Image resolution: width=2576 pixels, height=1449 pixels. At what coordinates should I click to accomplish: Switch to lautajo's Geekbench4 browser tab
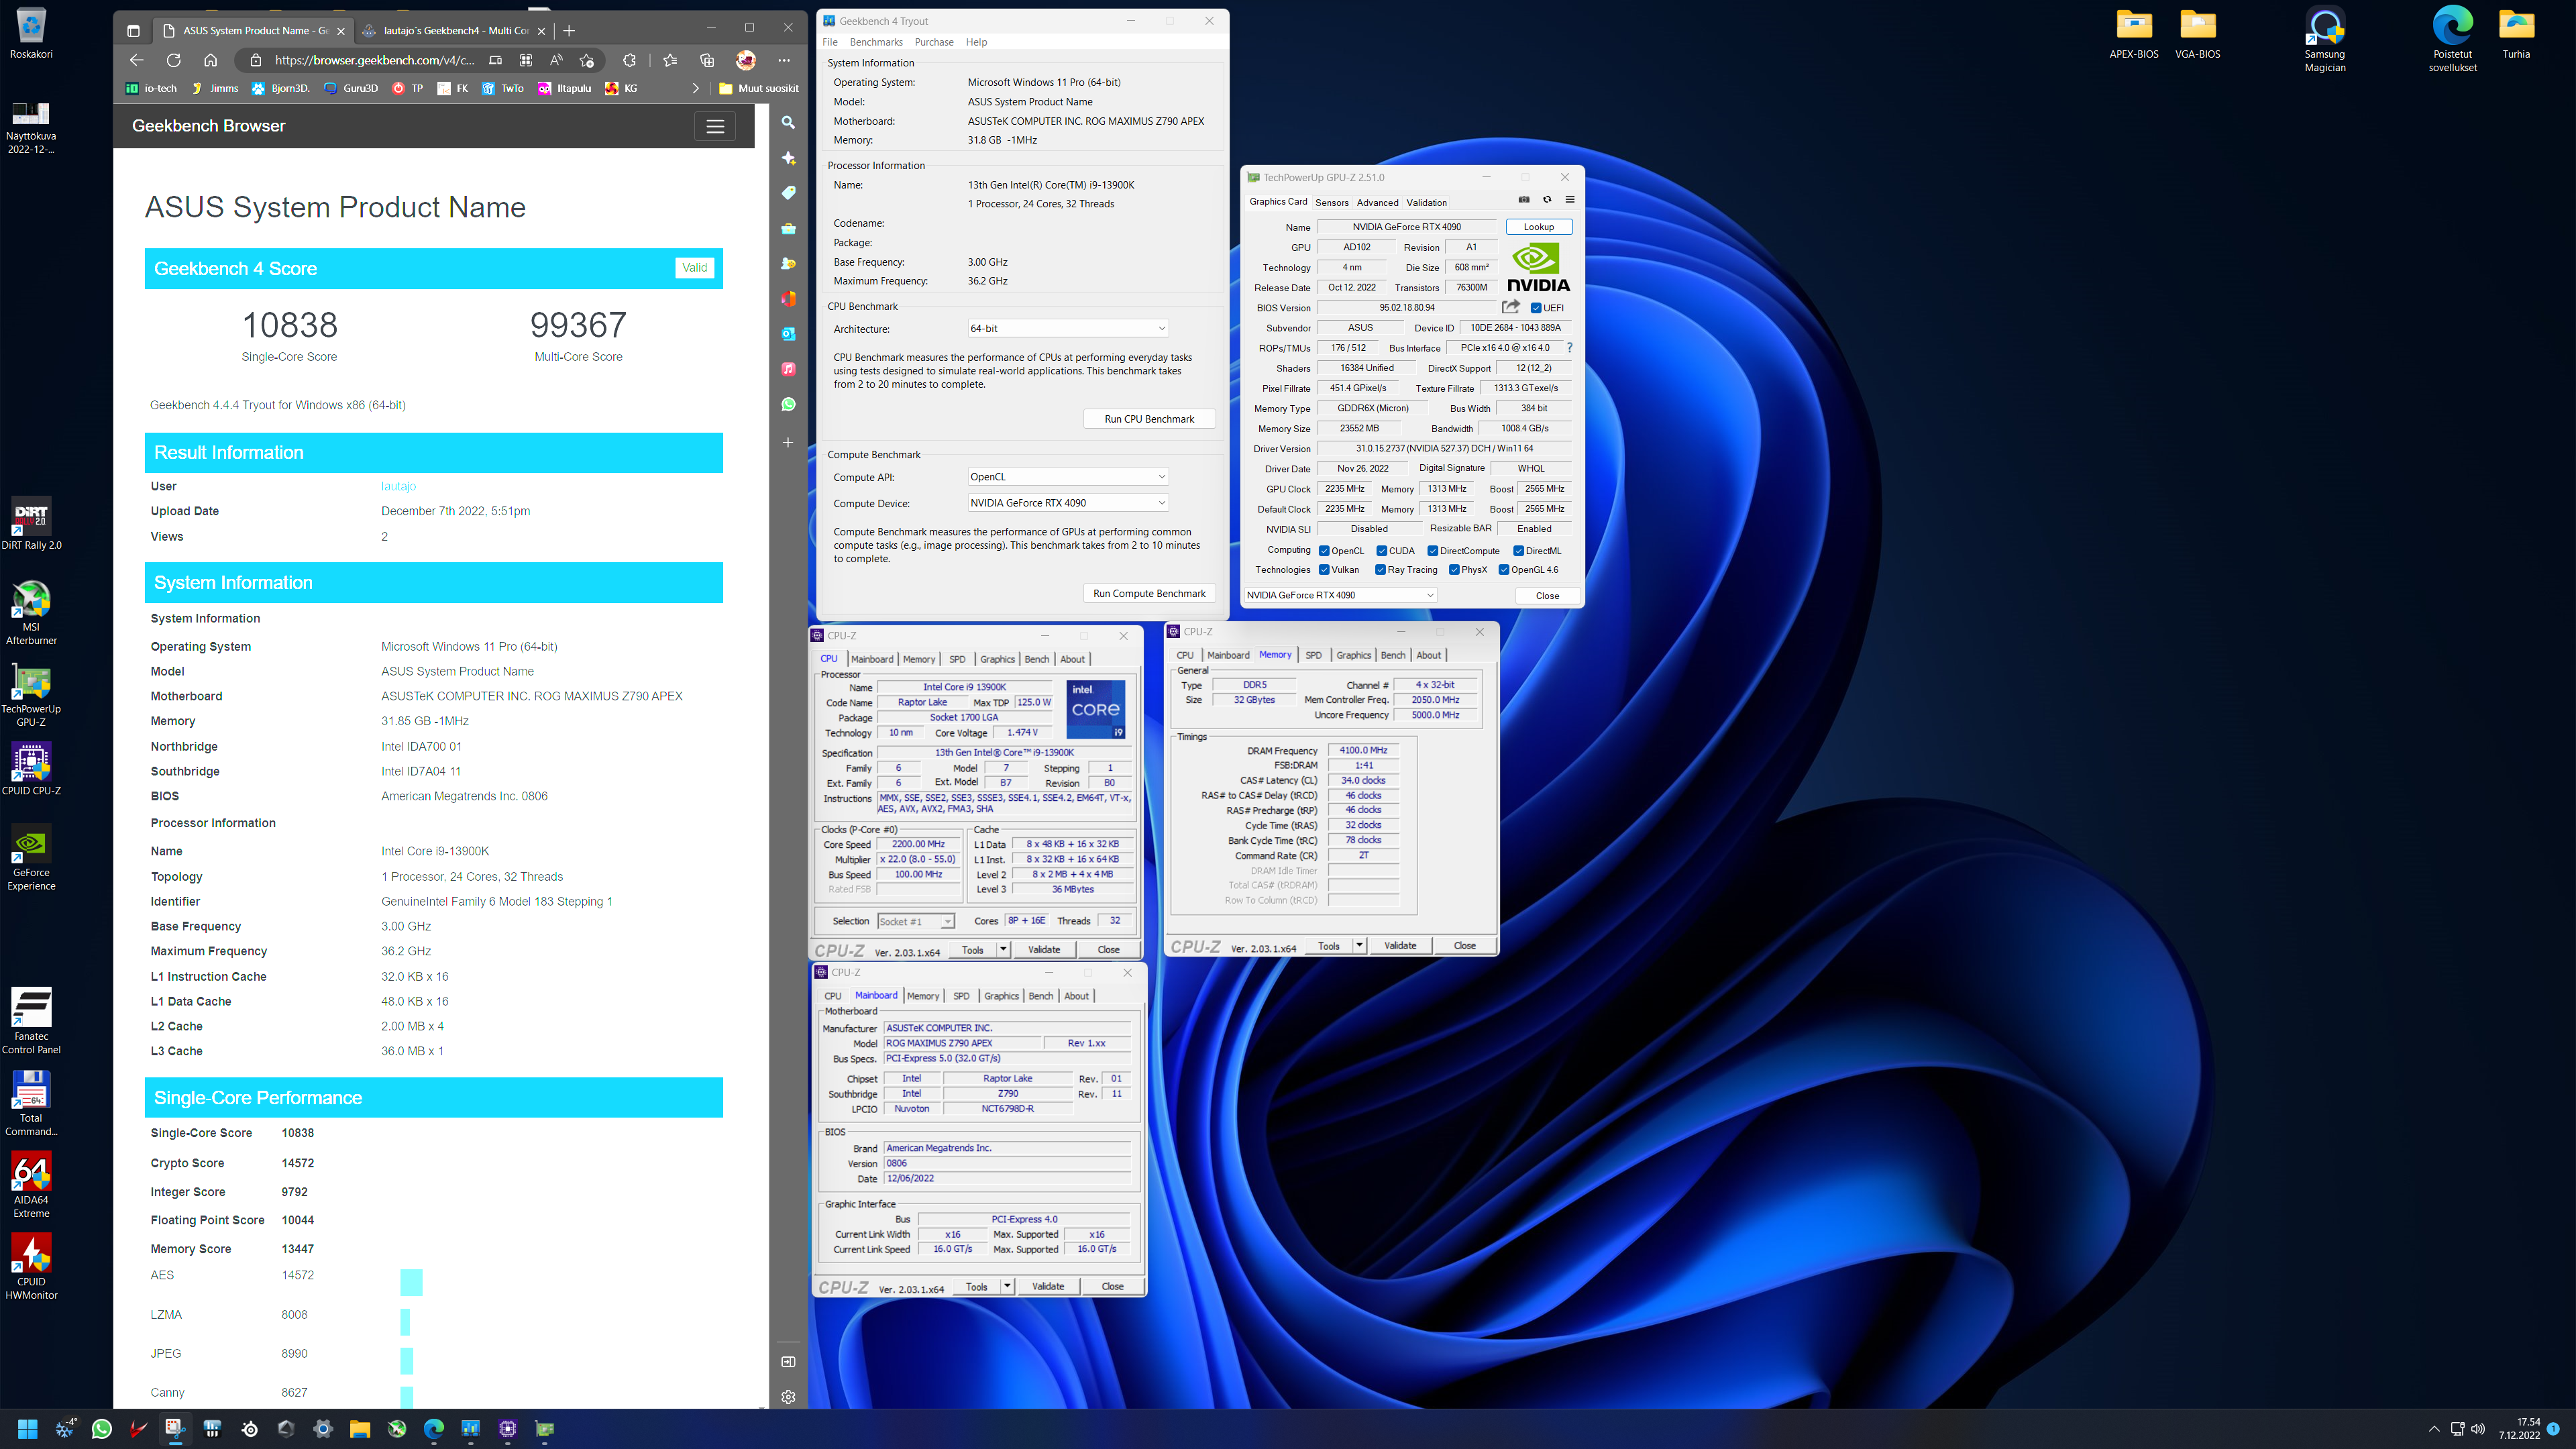pos(455,31)
